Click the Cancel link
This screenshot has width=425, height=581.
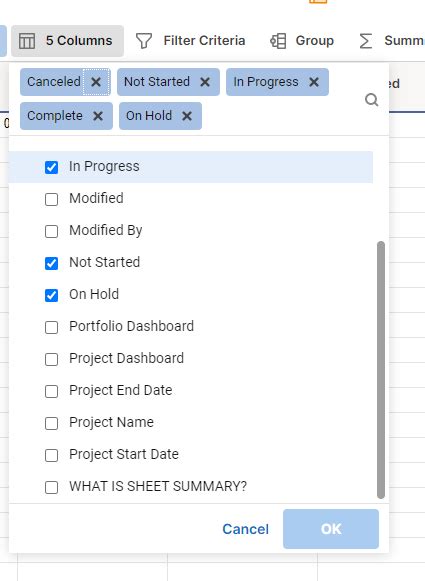click(x=245, y=529)
